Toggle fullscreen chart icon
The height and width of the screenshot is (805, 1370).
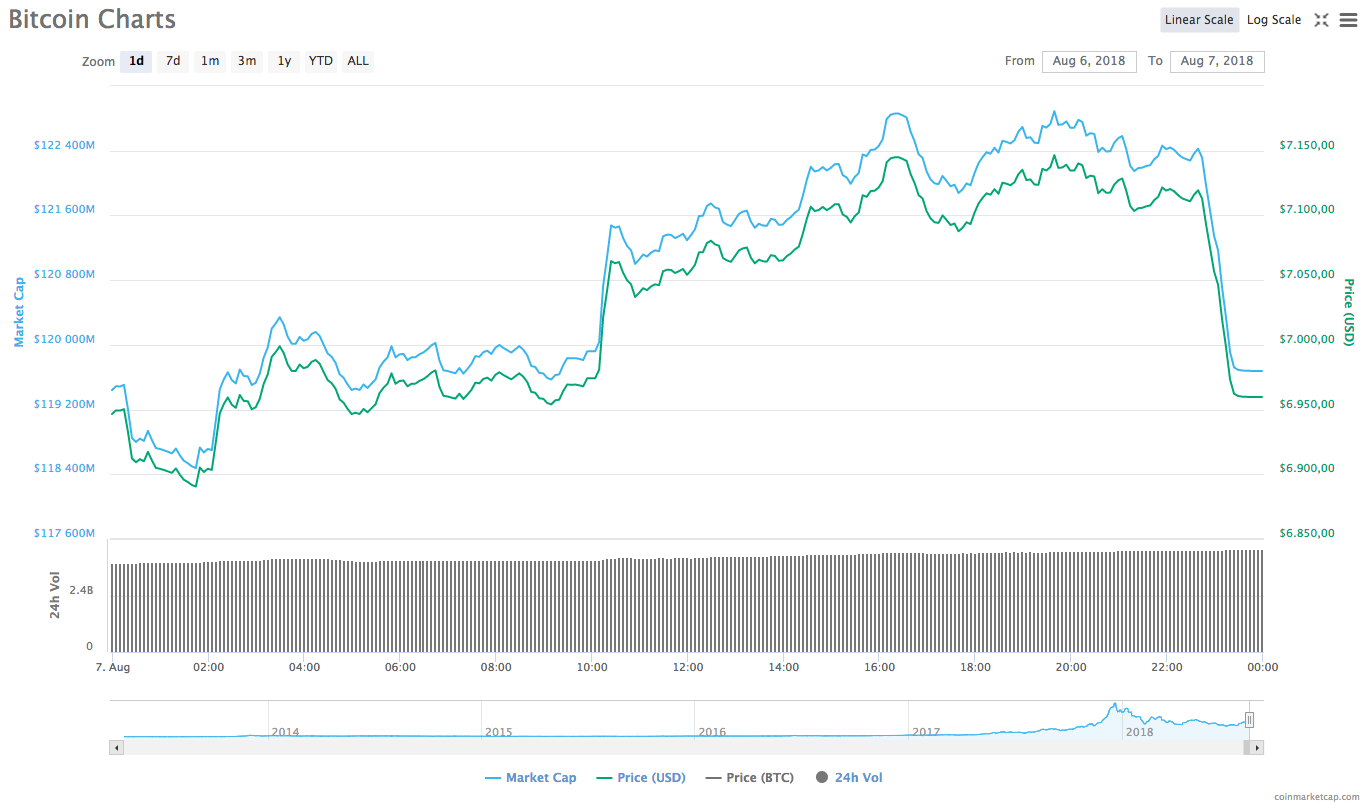click(1321, 20)
